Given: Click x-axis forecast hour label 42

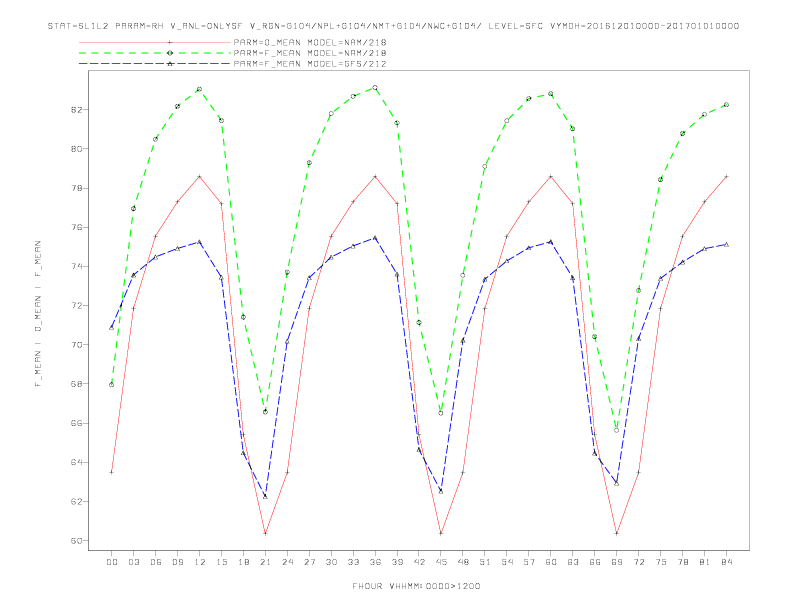Looking at the screenshot, I should (419, 562).
